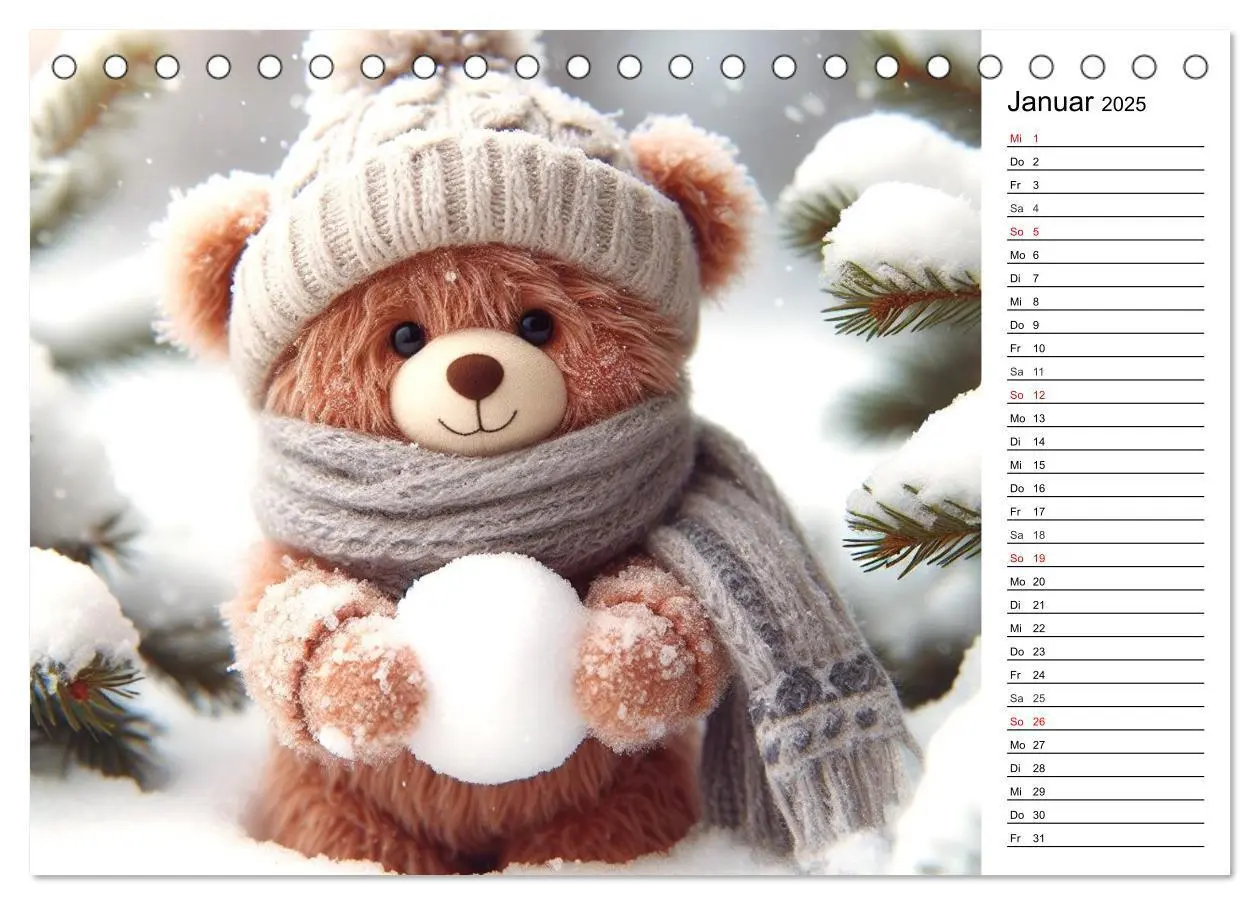Select the date row 'Fr 31'
Screen dimensions: 1260x905
coord(1105,838)
